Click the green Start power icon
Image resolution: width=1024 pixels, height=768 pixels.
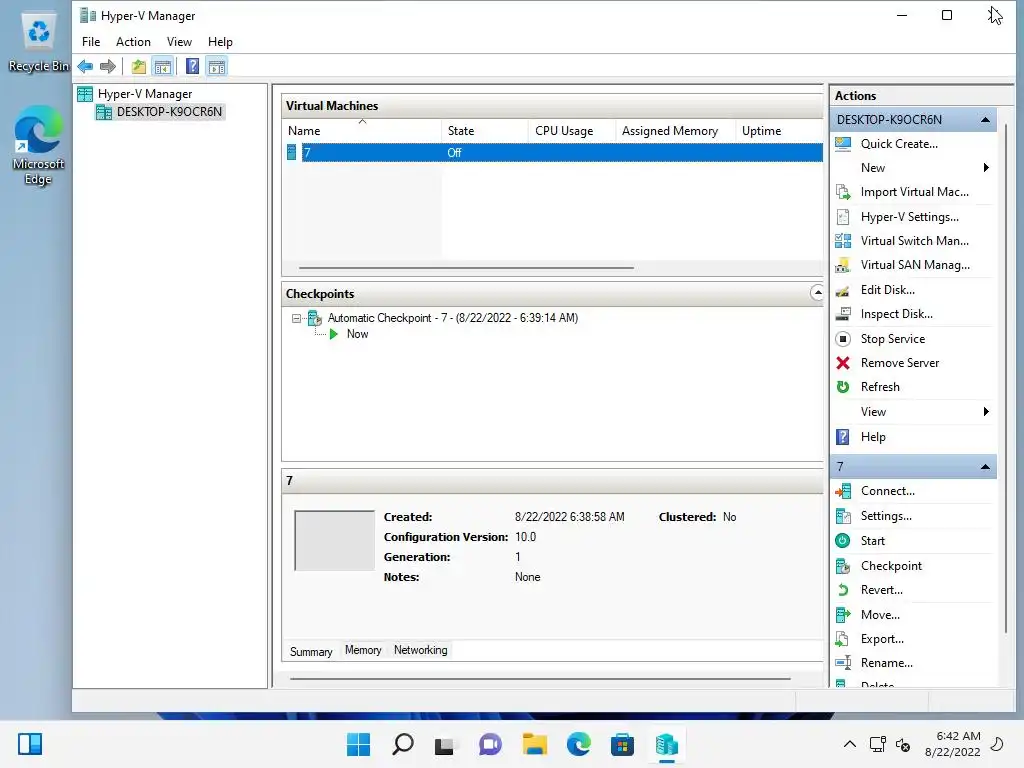(843, 541)
